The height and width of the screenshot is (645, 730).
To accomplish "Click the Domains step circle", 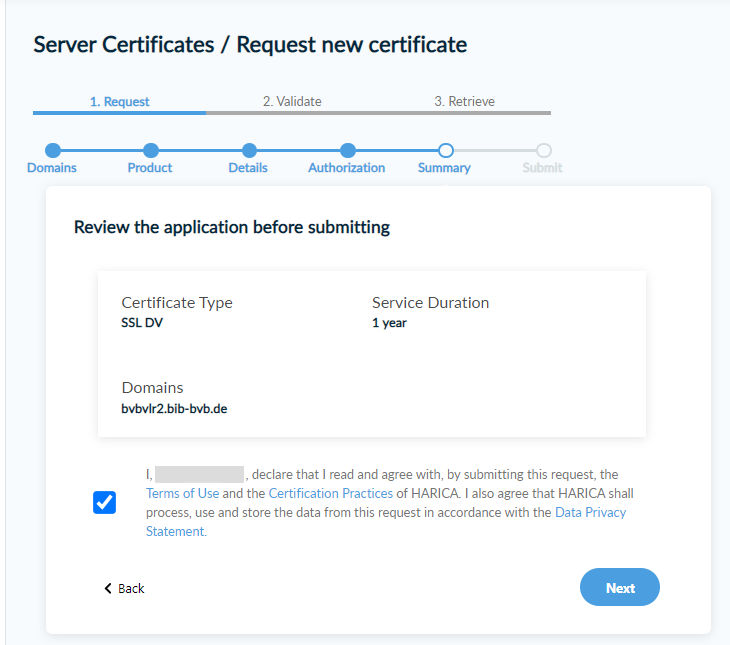I will (x=52, y=151).
